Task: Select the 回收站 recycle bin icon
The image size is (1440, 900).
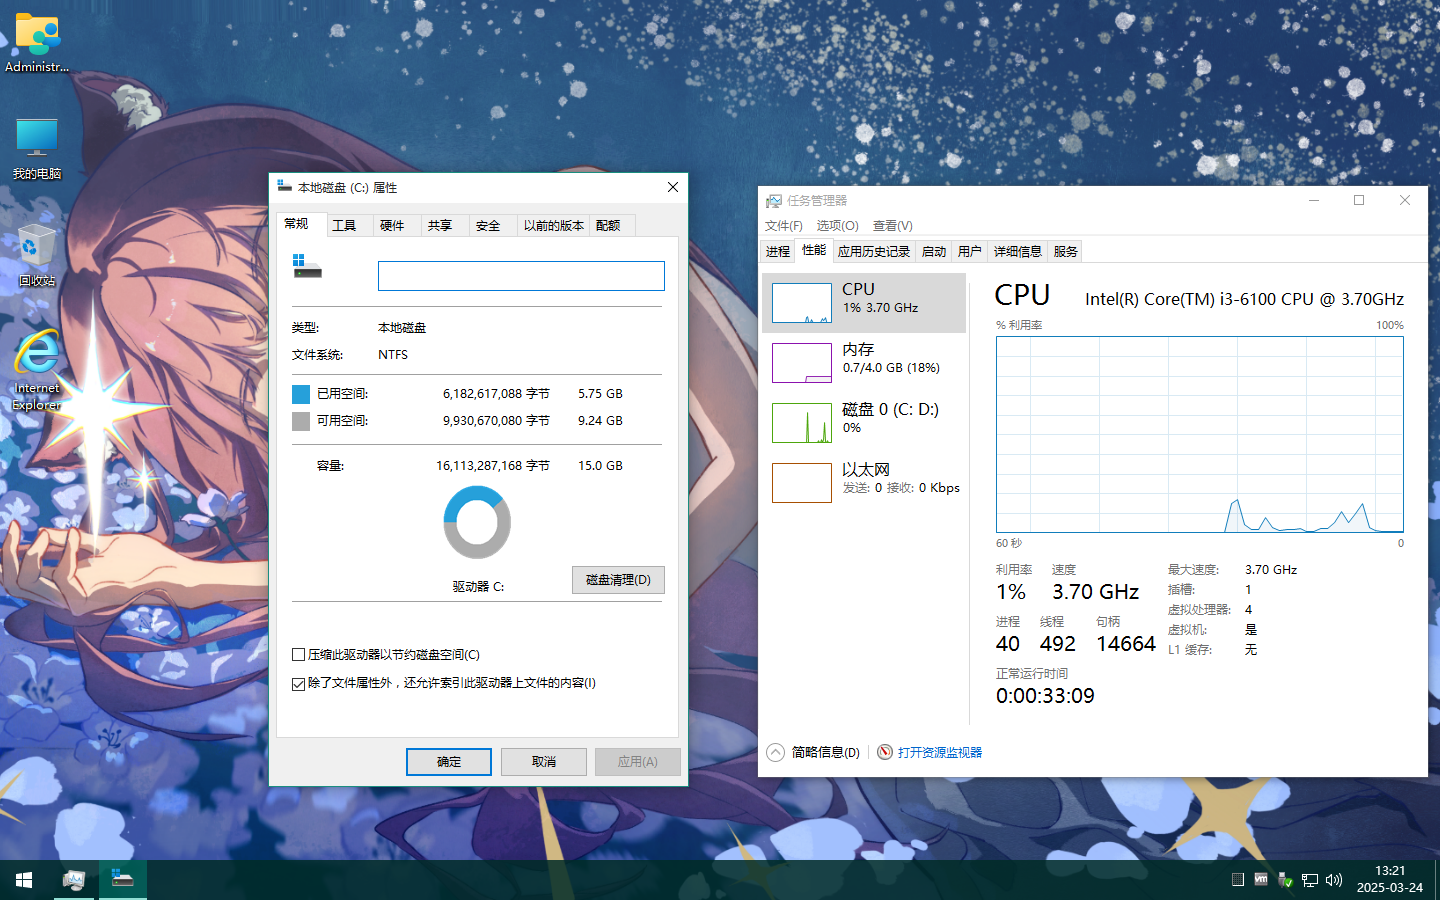Action: point(37,256)
